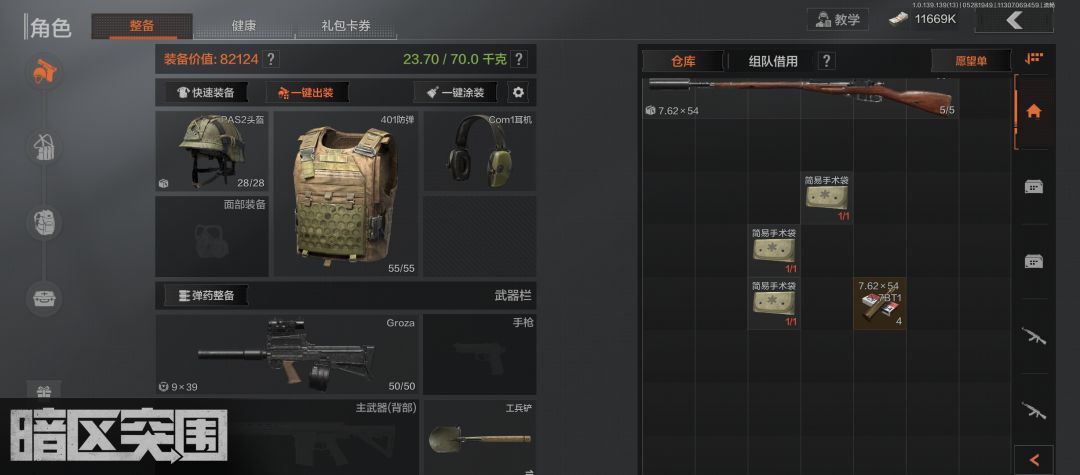The width and height of the screenshot is (1080, 475).
Task: Select the 7.62×54 7BT1 ammo box
Action: click(x=880, y=303)
